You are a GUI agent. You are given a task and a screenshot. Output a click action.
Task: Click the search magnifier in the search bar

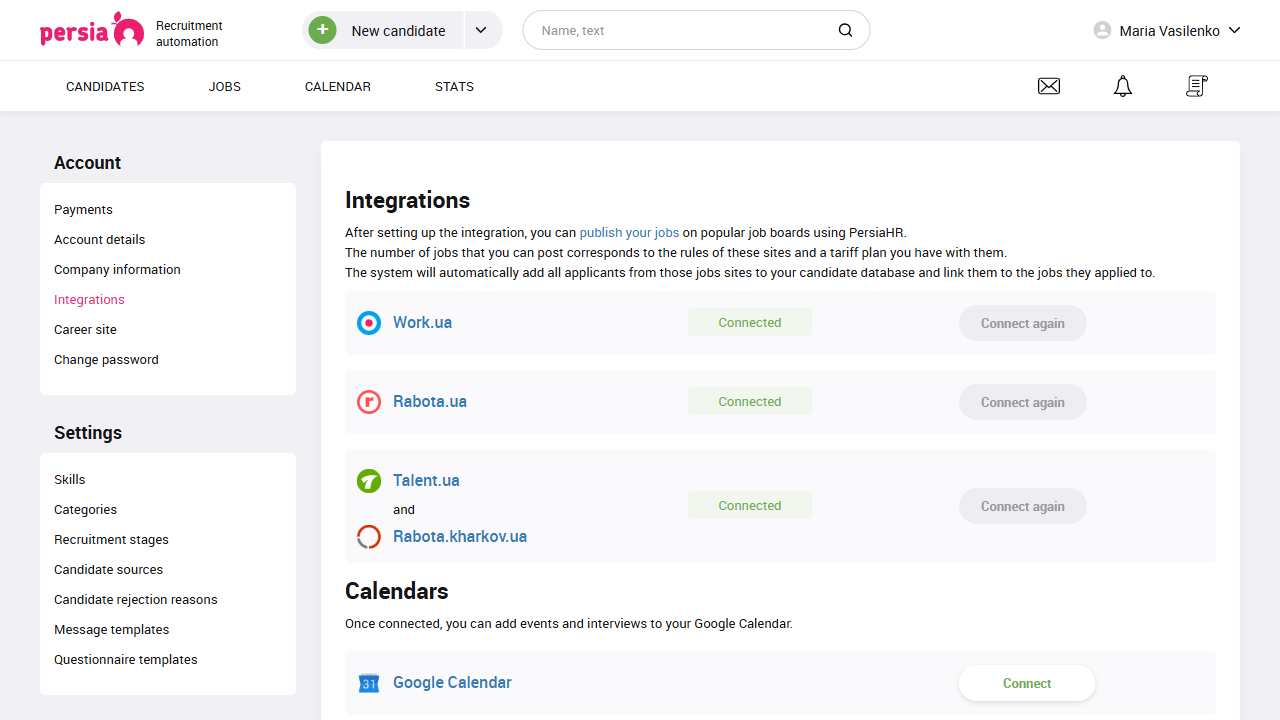[845, 30]
